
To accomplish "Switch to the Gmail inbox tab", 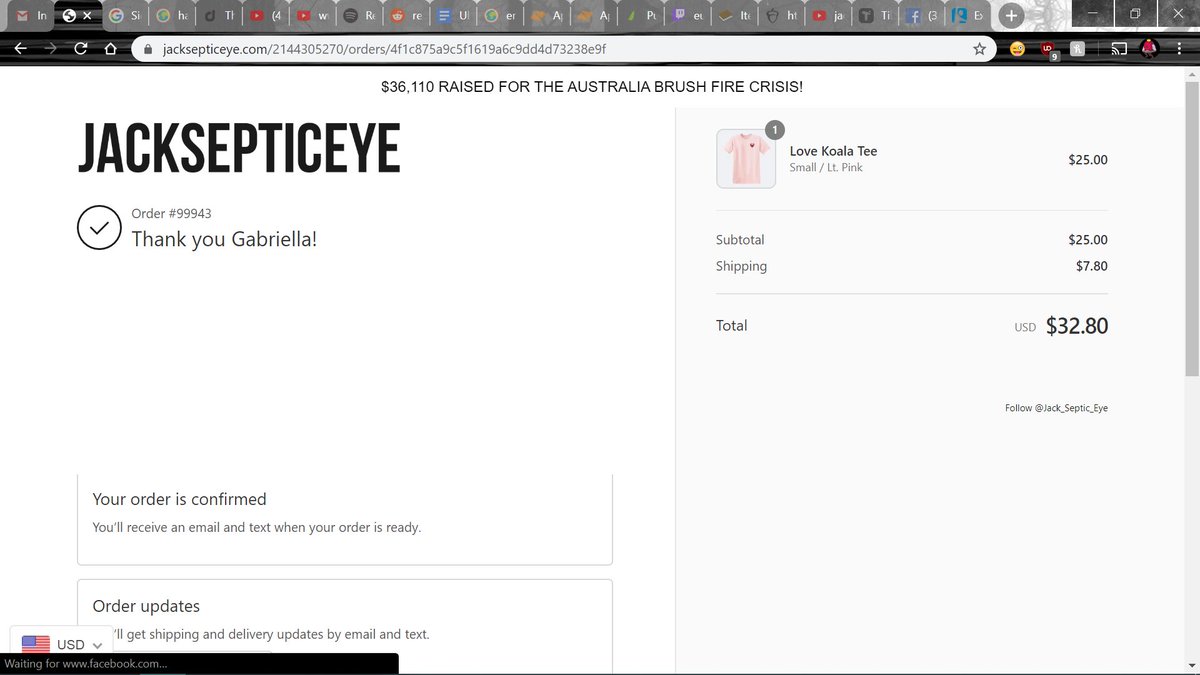I will [29, 16].
